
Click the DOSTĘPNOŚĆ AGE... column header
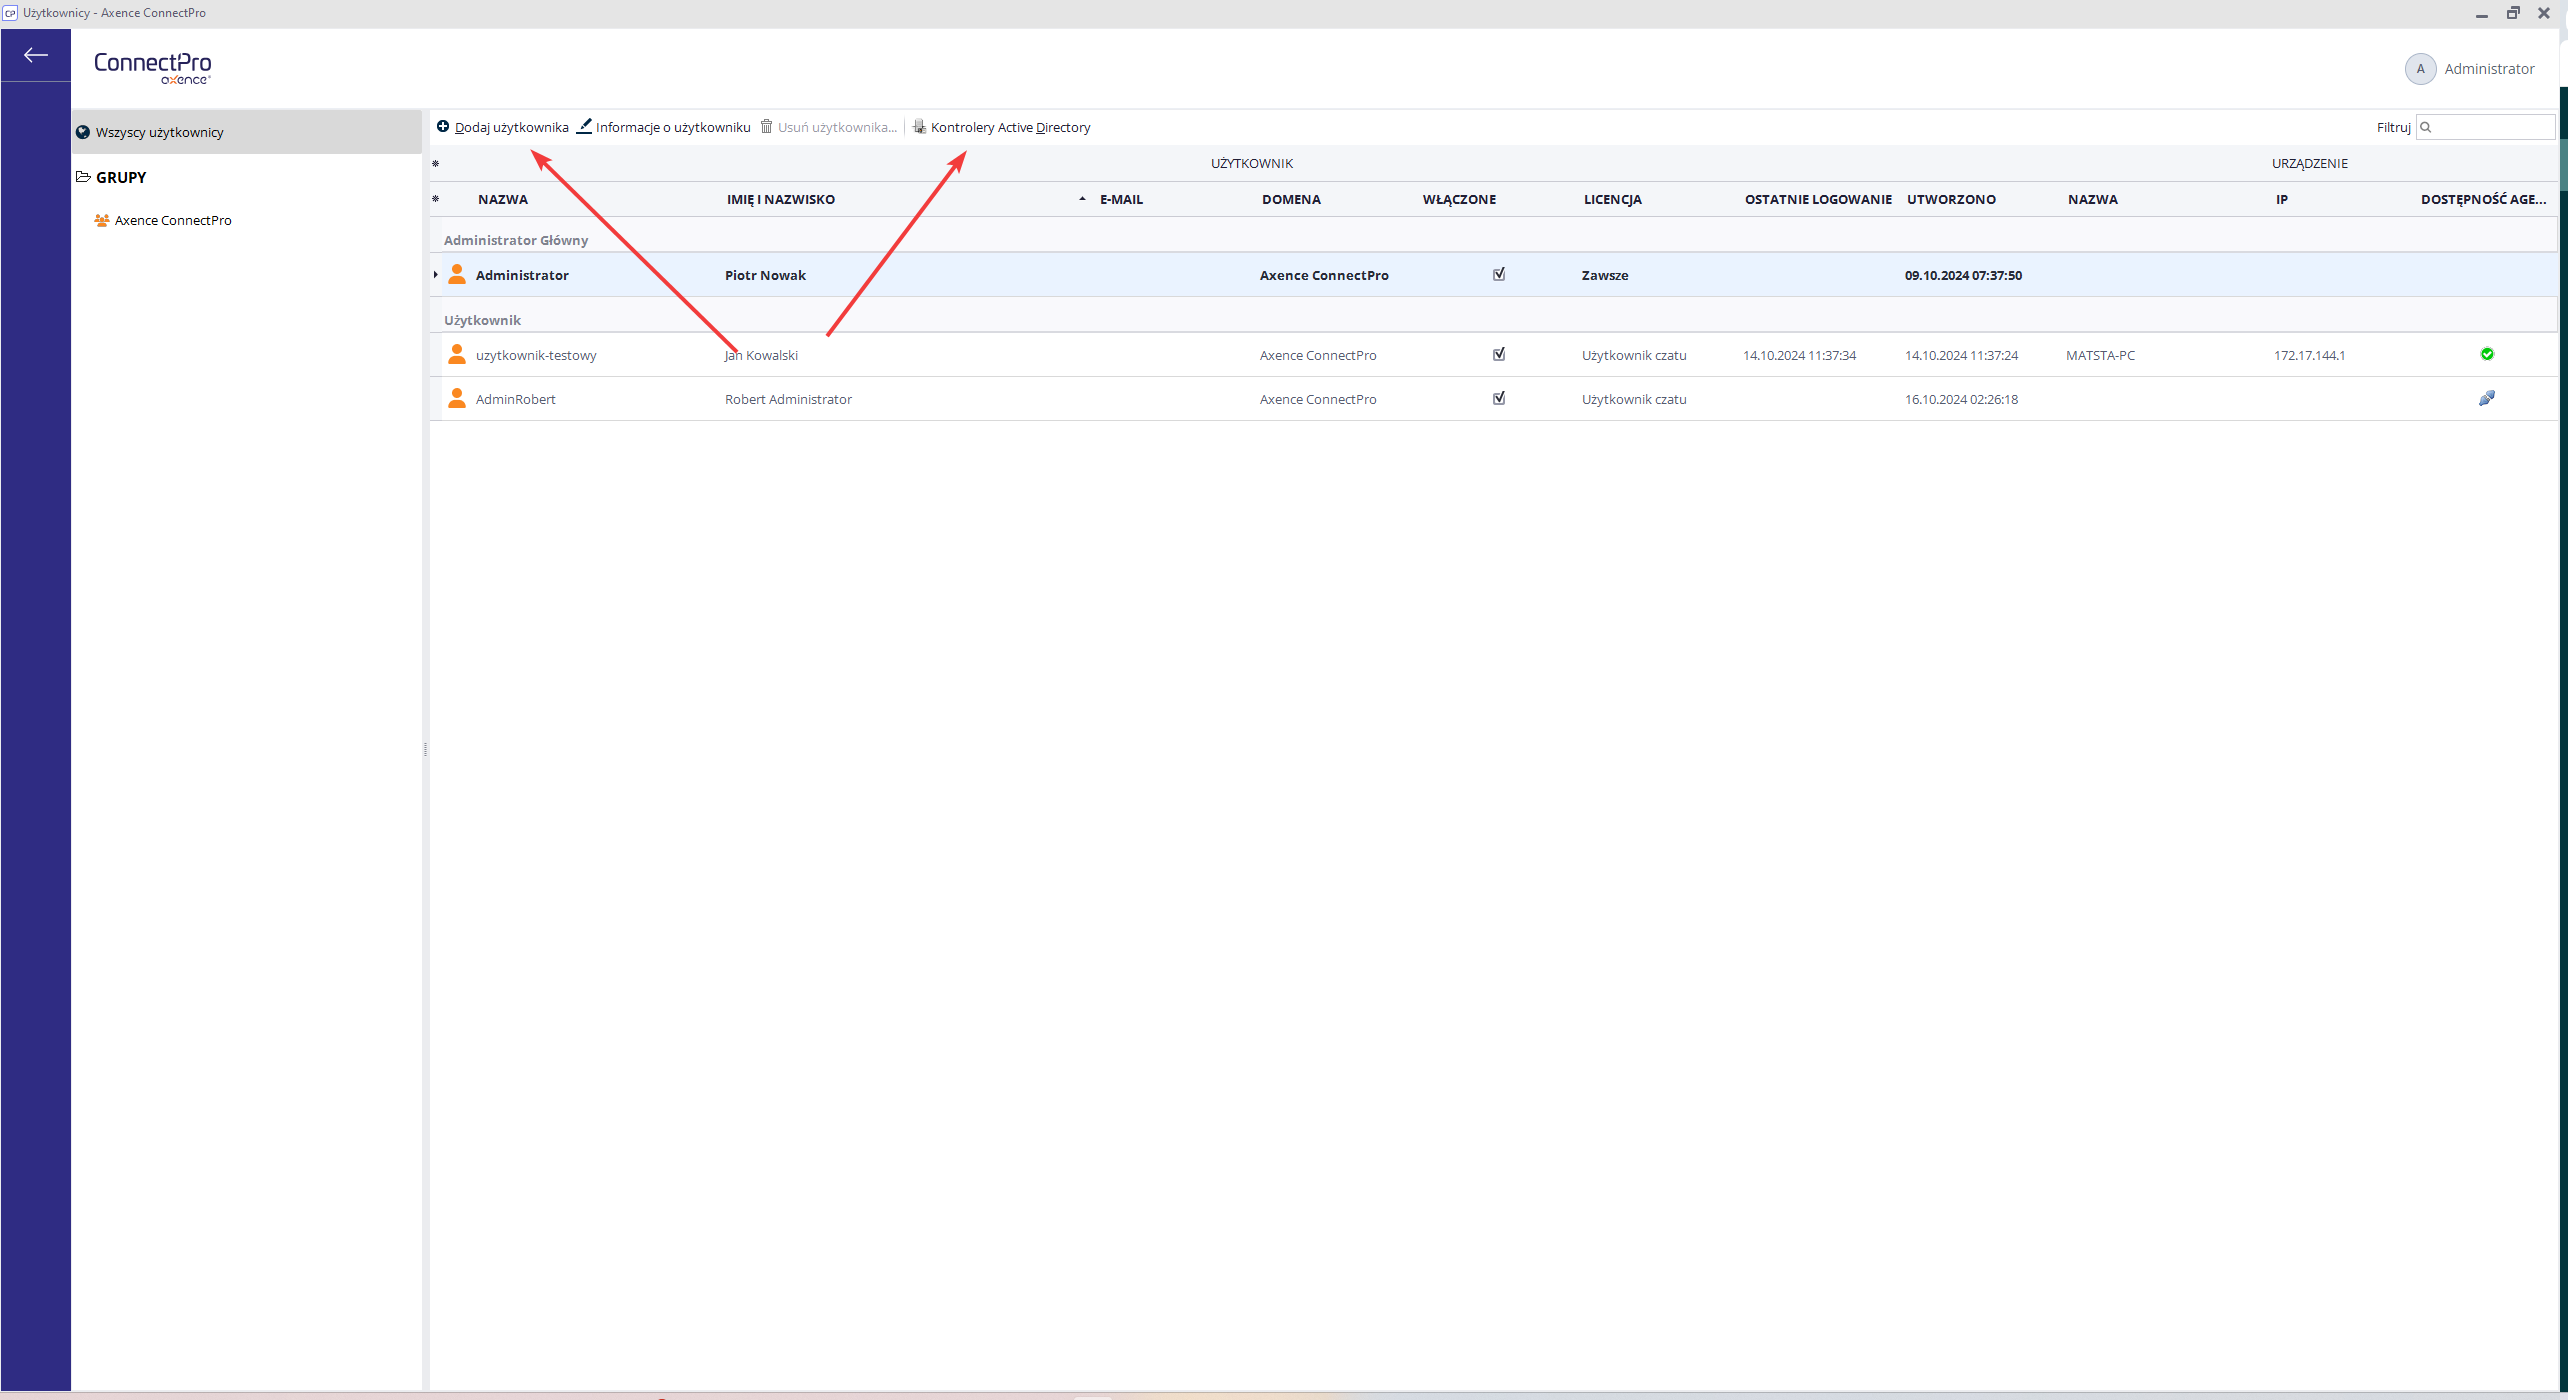2483,199
